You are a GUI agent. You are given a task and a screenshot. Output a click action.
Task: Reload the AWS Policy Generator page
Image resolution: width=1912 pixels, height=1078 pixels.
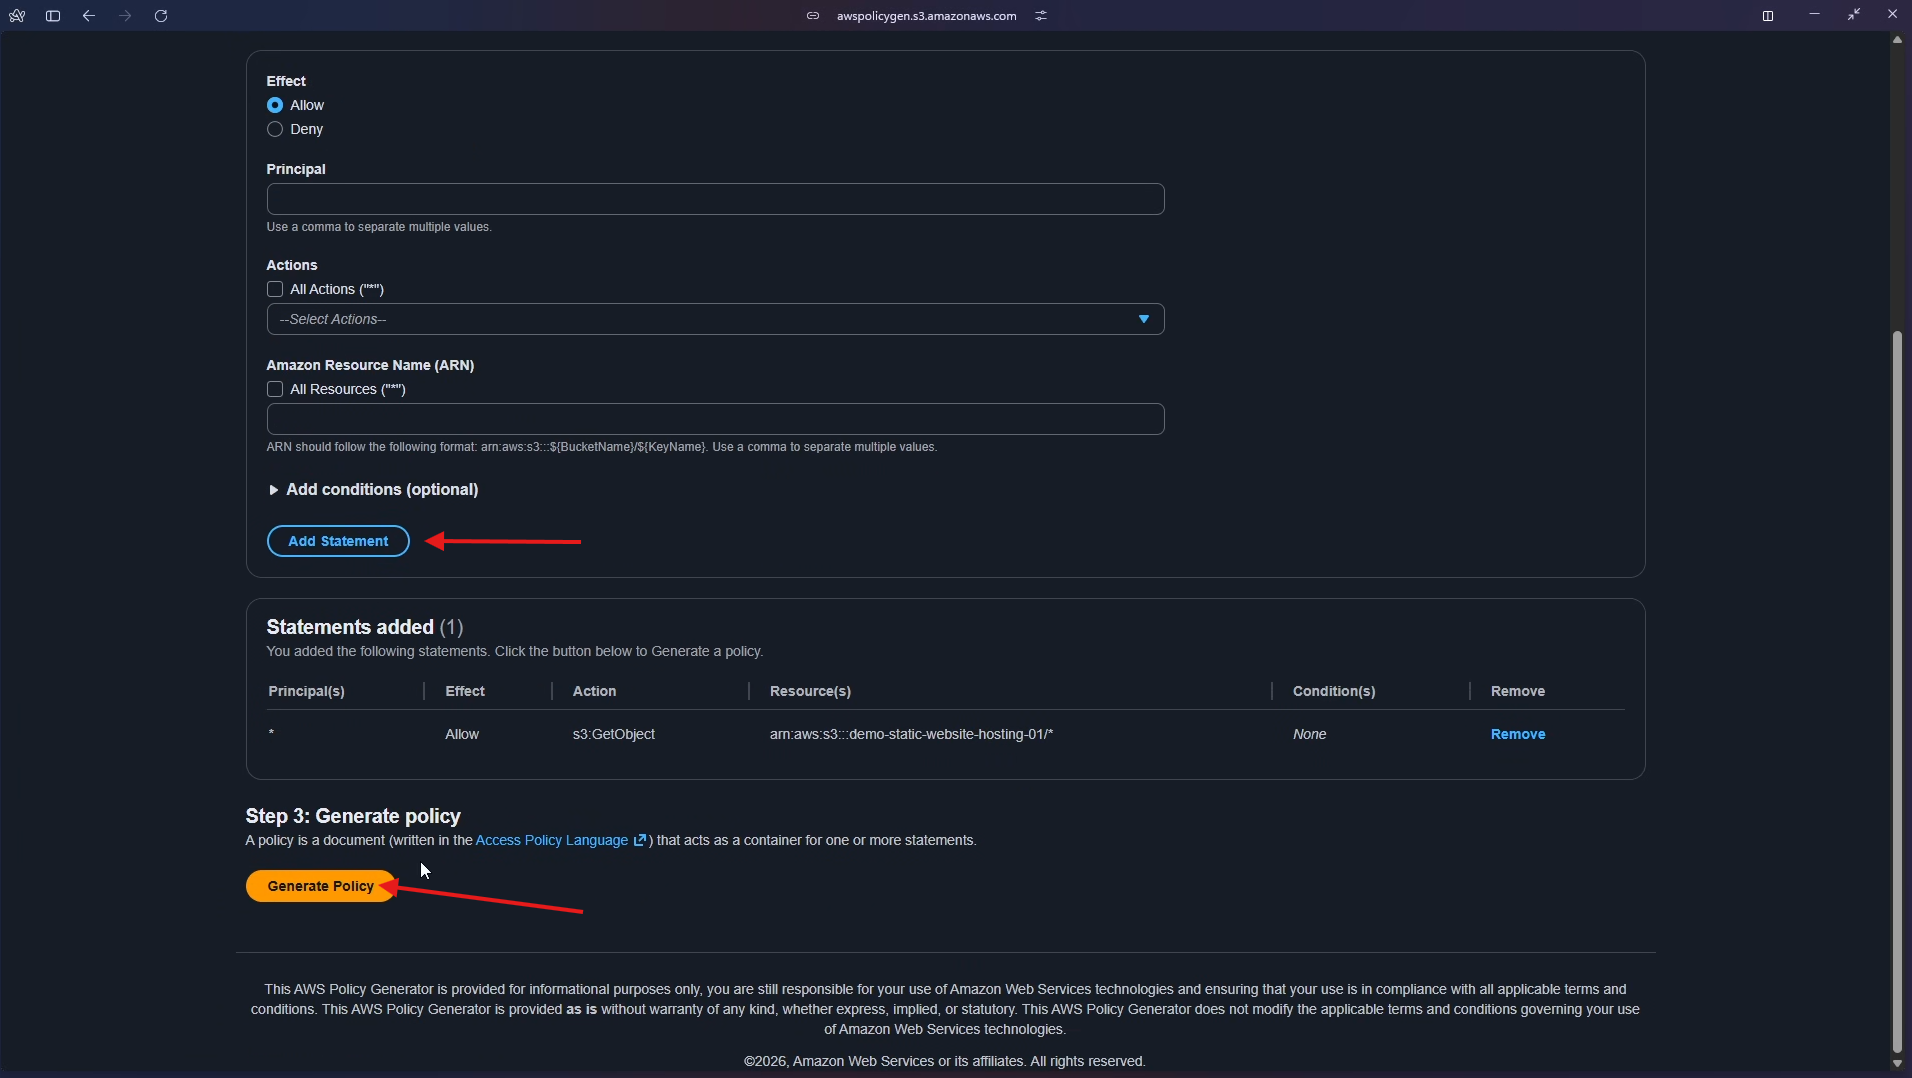click(x=160, y=15)
